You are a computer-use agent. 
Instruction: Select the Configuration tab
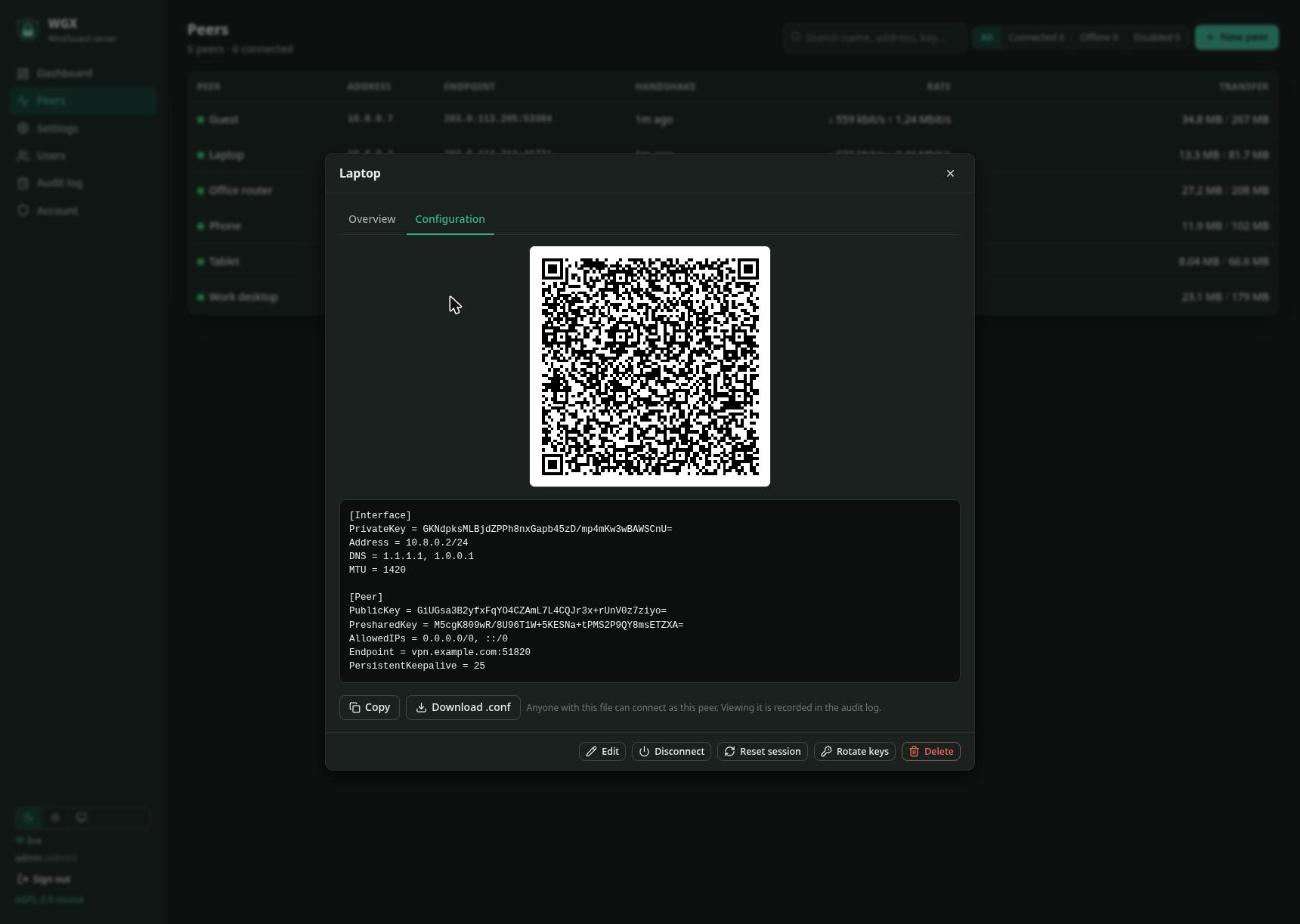[450, 219]
